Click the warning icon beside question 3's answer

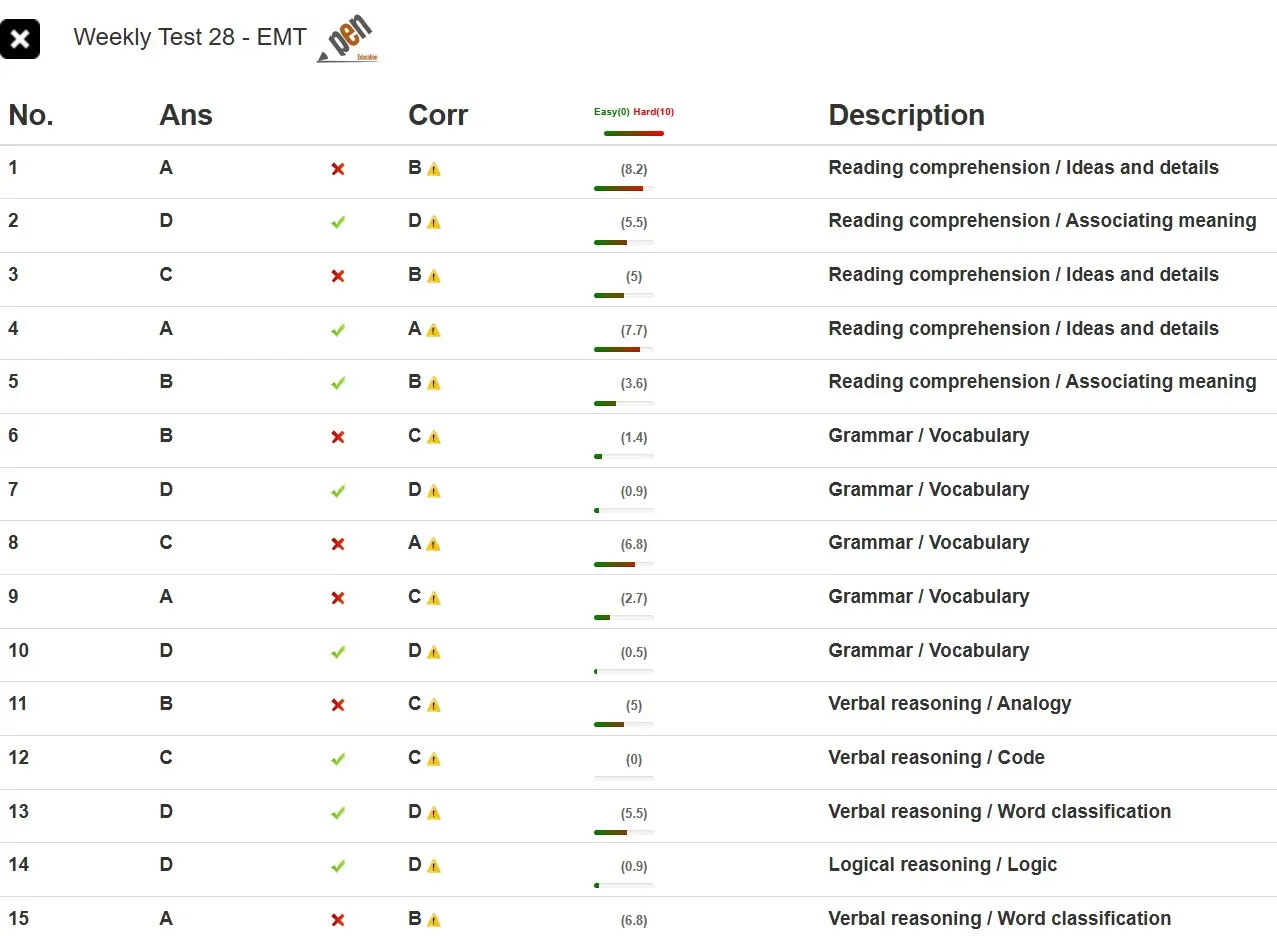[434, 276]
